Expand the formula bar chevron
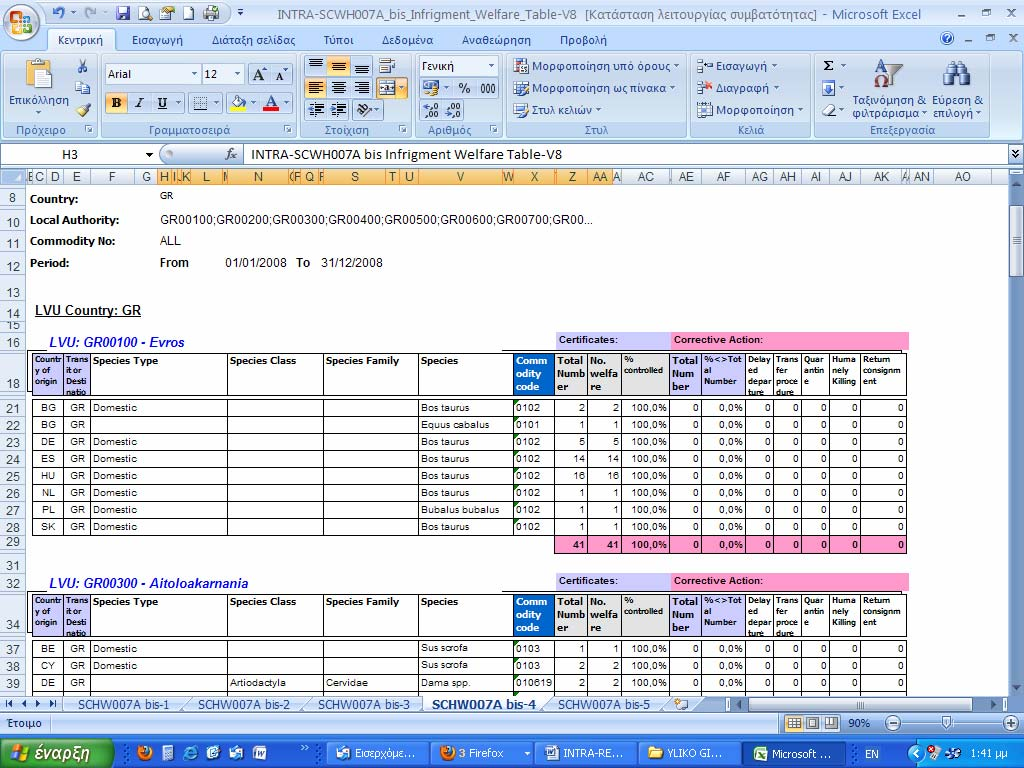This screenshot has height=768, width=1024. click(1015, 154)
